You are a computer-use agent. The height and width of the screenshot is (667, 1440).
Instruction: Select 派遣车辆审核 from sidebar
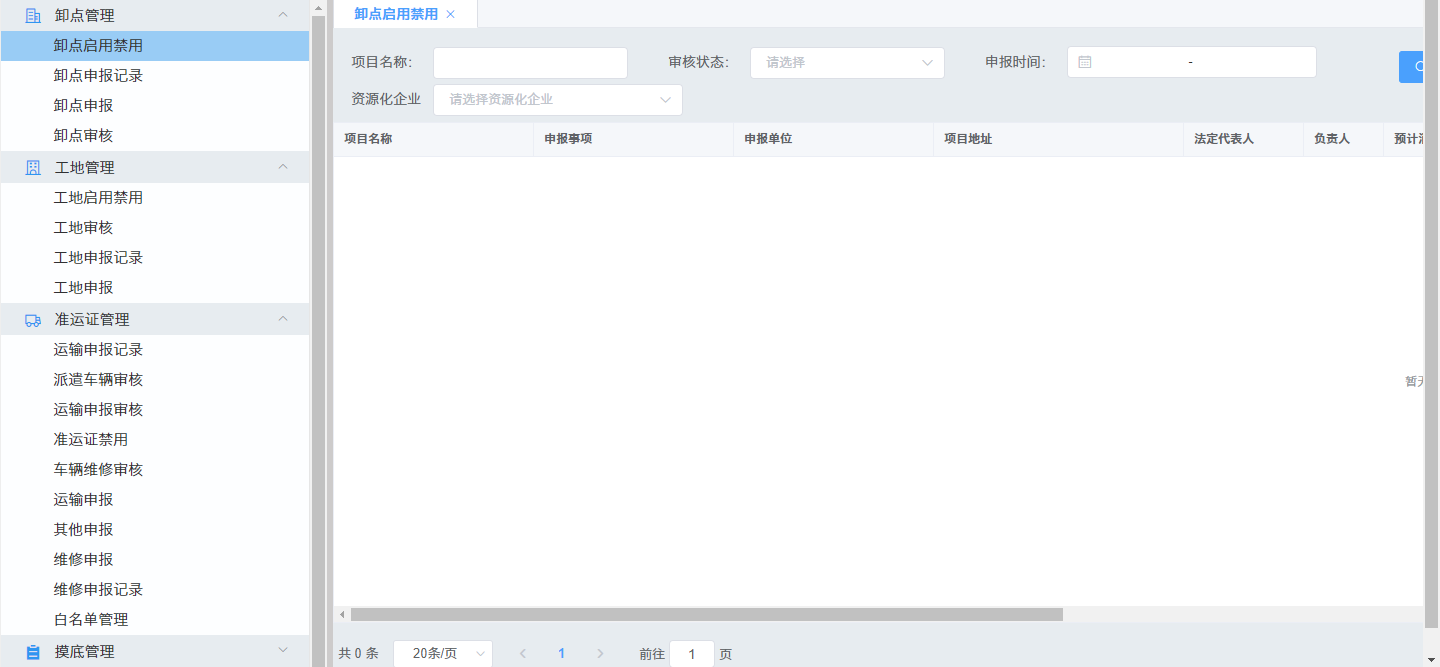[x=98, y=380]
